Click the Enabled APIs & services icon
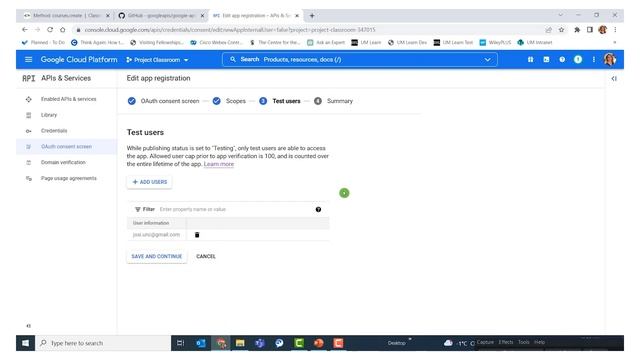This screenshot has height=360, width=640. pos(29,99)
